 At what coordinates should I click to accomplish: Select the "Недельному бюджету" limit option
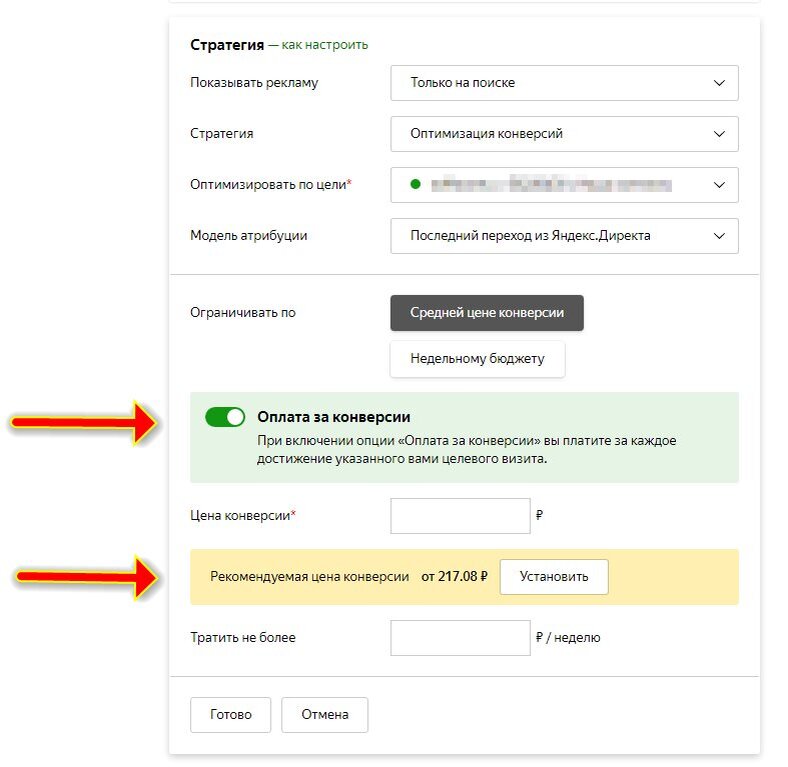tap(477, 359)
